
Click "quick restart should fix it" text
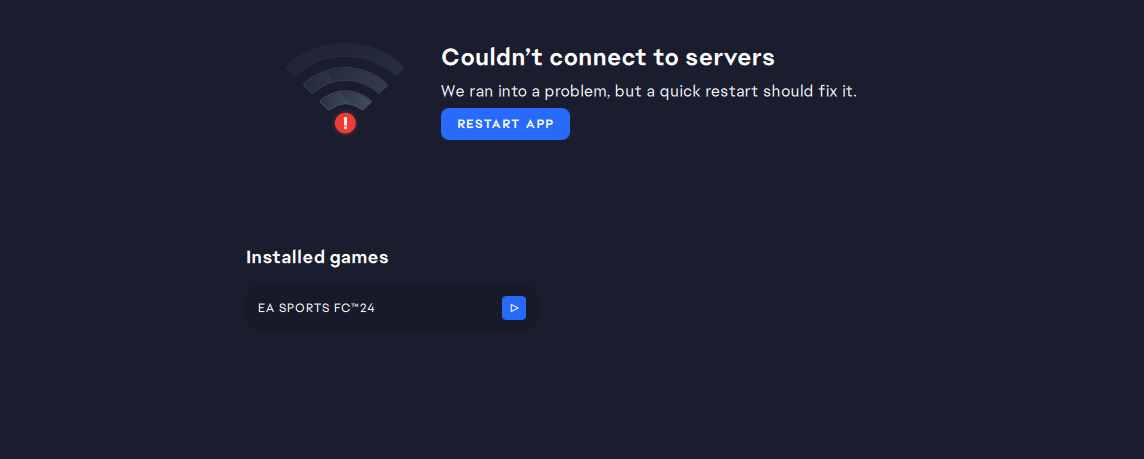coord(758,91)
